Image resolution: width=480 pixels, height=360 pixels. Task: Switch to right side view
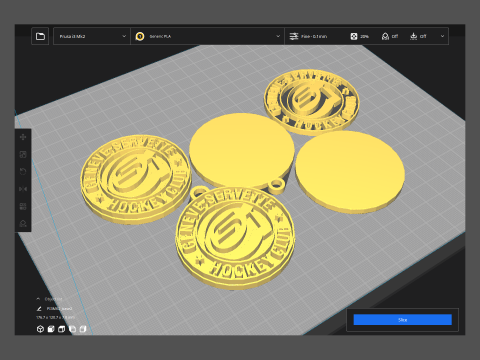(x=83, y=329)
